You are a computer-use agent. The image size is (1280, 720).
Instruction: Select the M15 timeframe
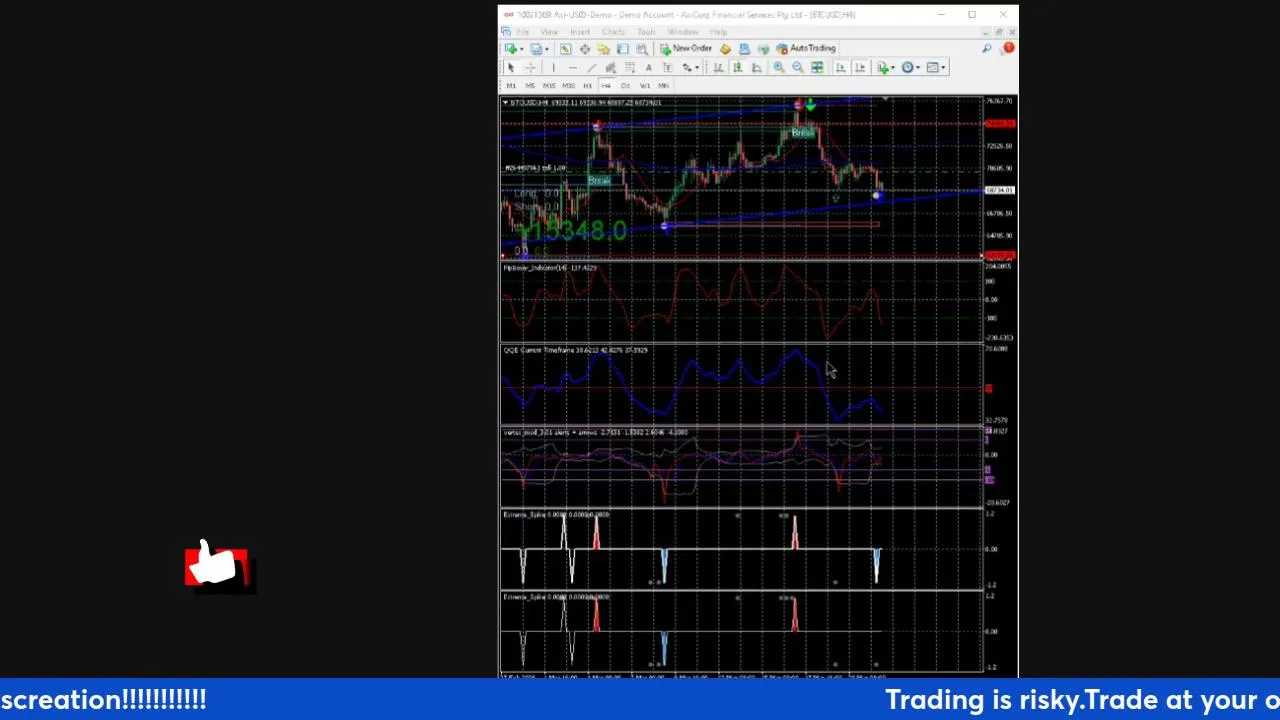click(x=549, y=86)
